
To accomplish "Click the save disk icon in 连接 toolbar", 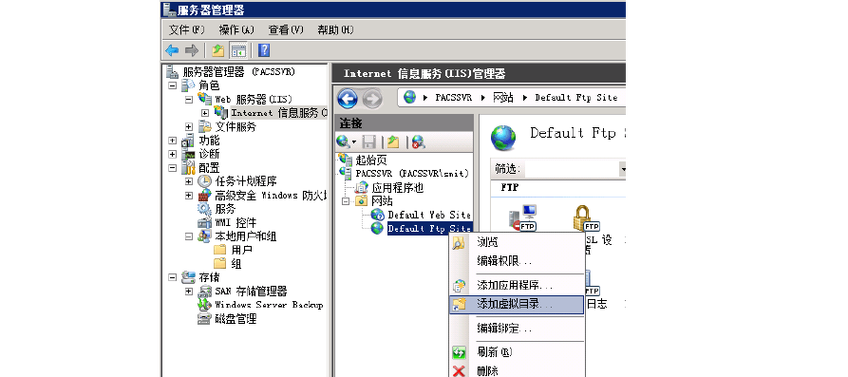I will pyautogui.click(x=369, y=142).
